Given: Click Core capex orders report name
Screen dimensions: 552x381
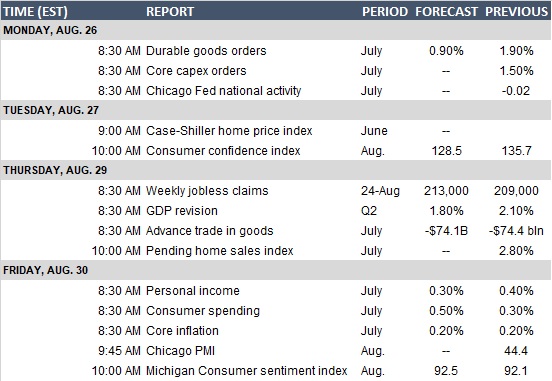Looking at the screenshot, I should [196, 71].
